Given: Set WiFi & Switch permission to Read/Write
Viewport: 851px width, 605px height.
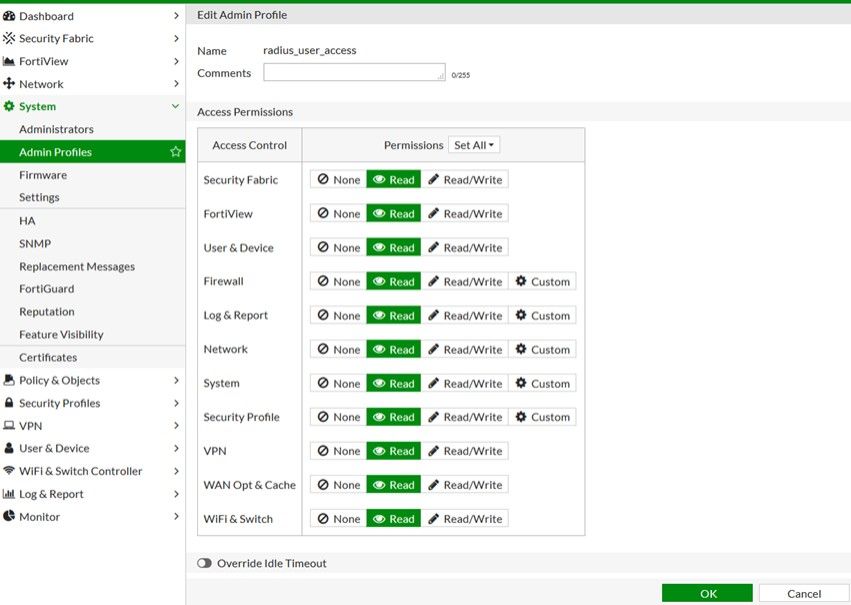Looking at the screenshot, I should (465, 519).
